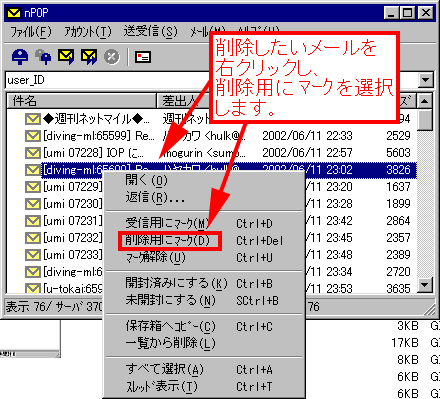Click 17KB in the background window
The image size is (440, 399).
pyautogui.click(x=405, y=343)
